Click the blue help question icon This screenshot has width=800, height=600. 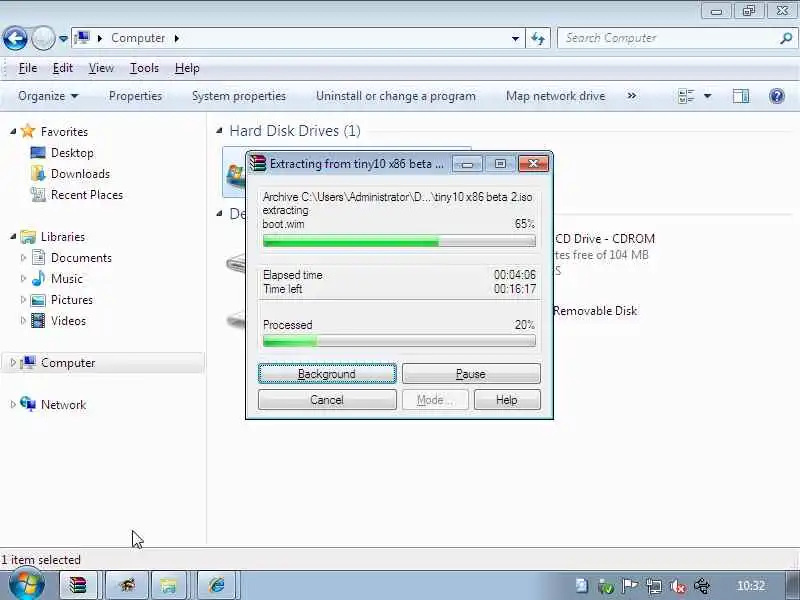(x=777, y=96)
